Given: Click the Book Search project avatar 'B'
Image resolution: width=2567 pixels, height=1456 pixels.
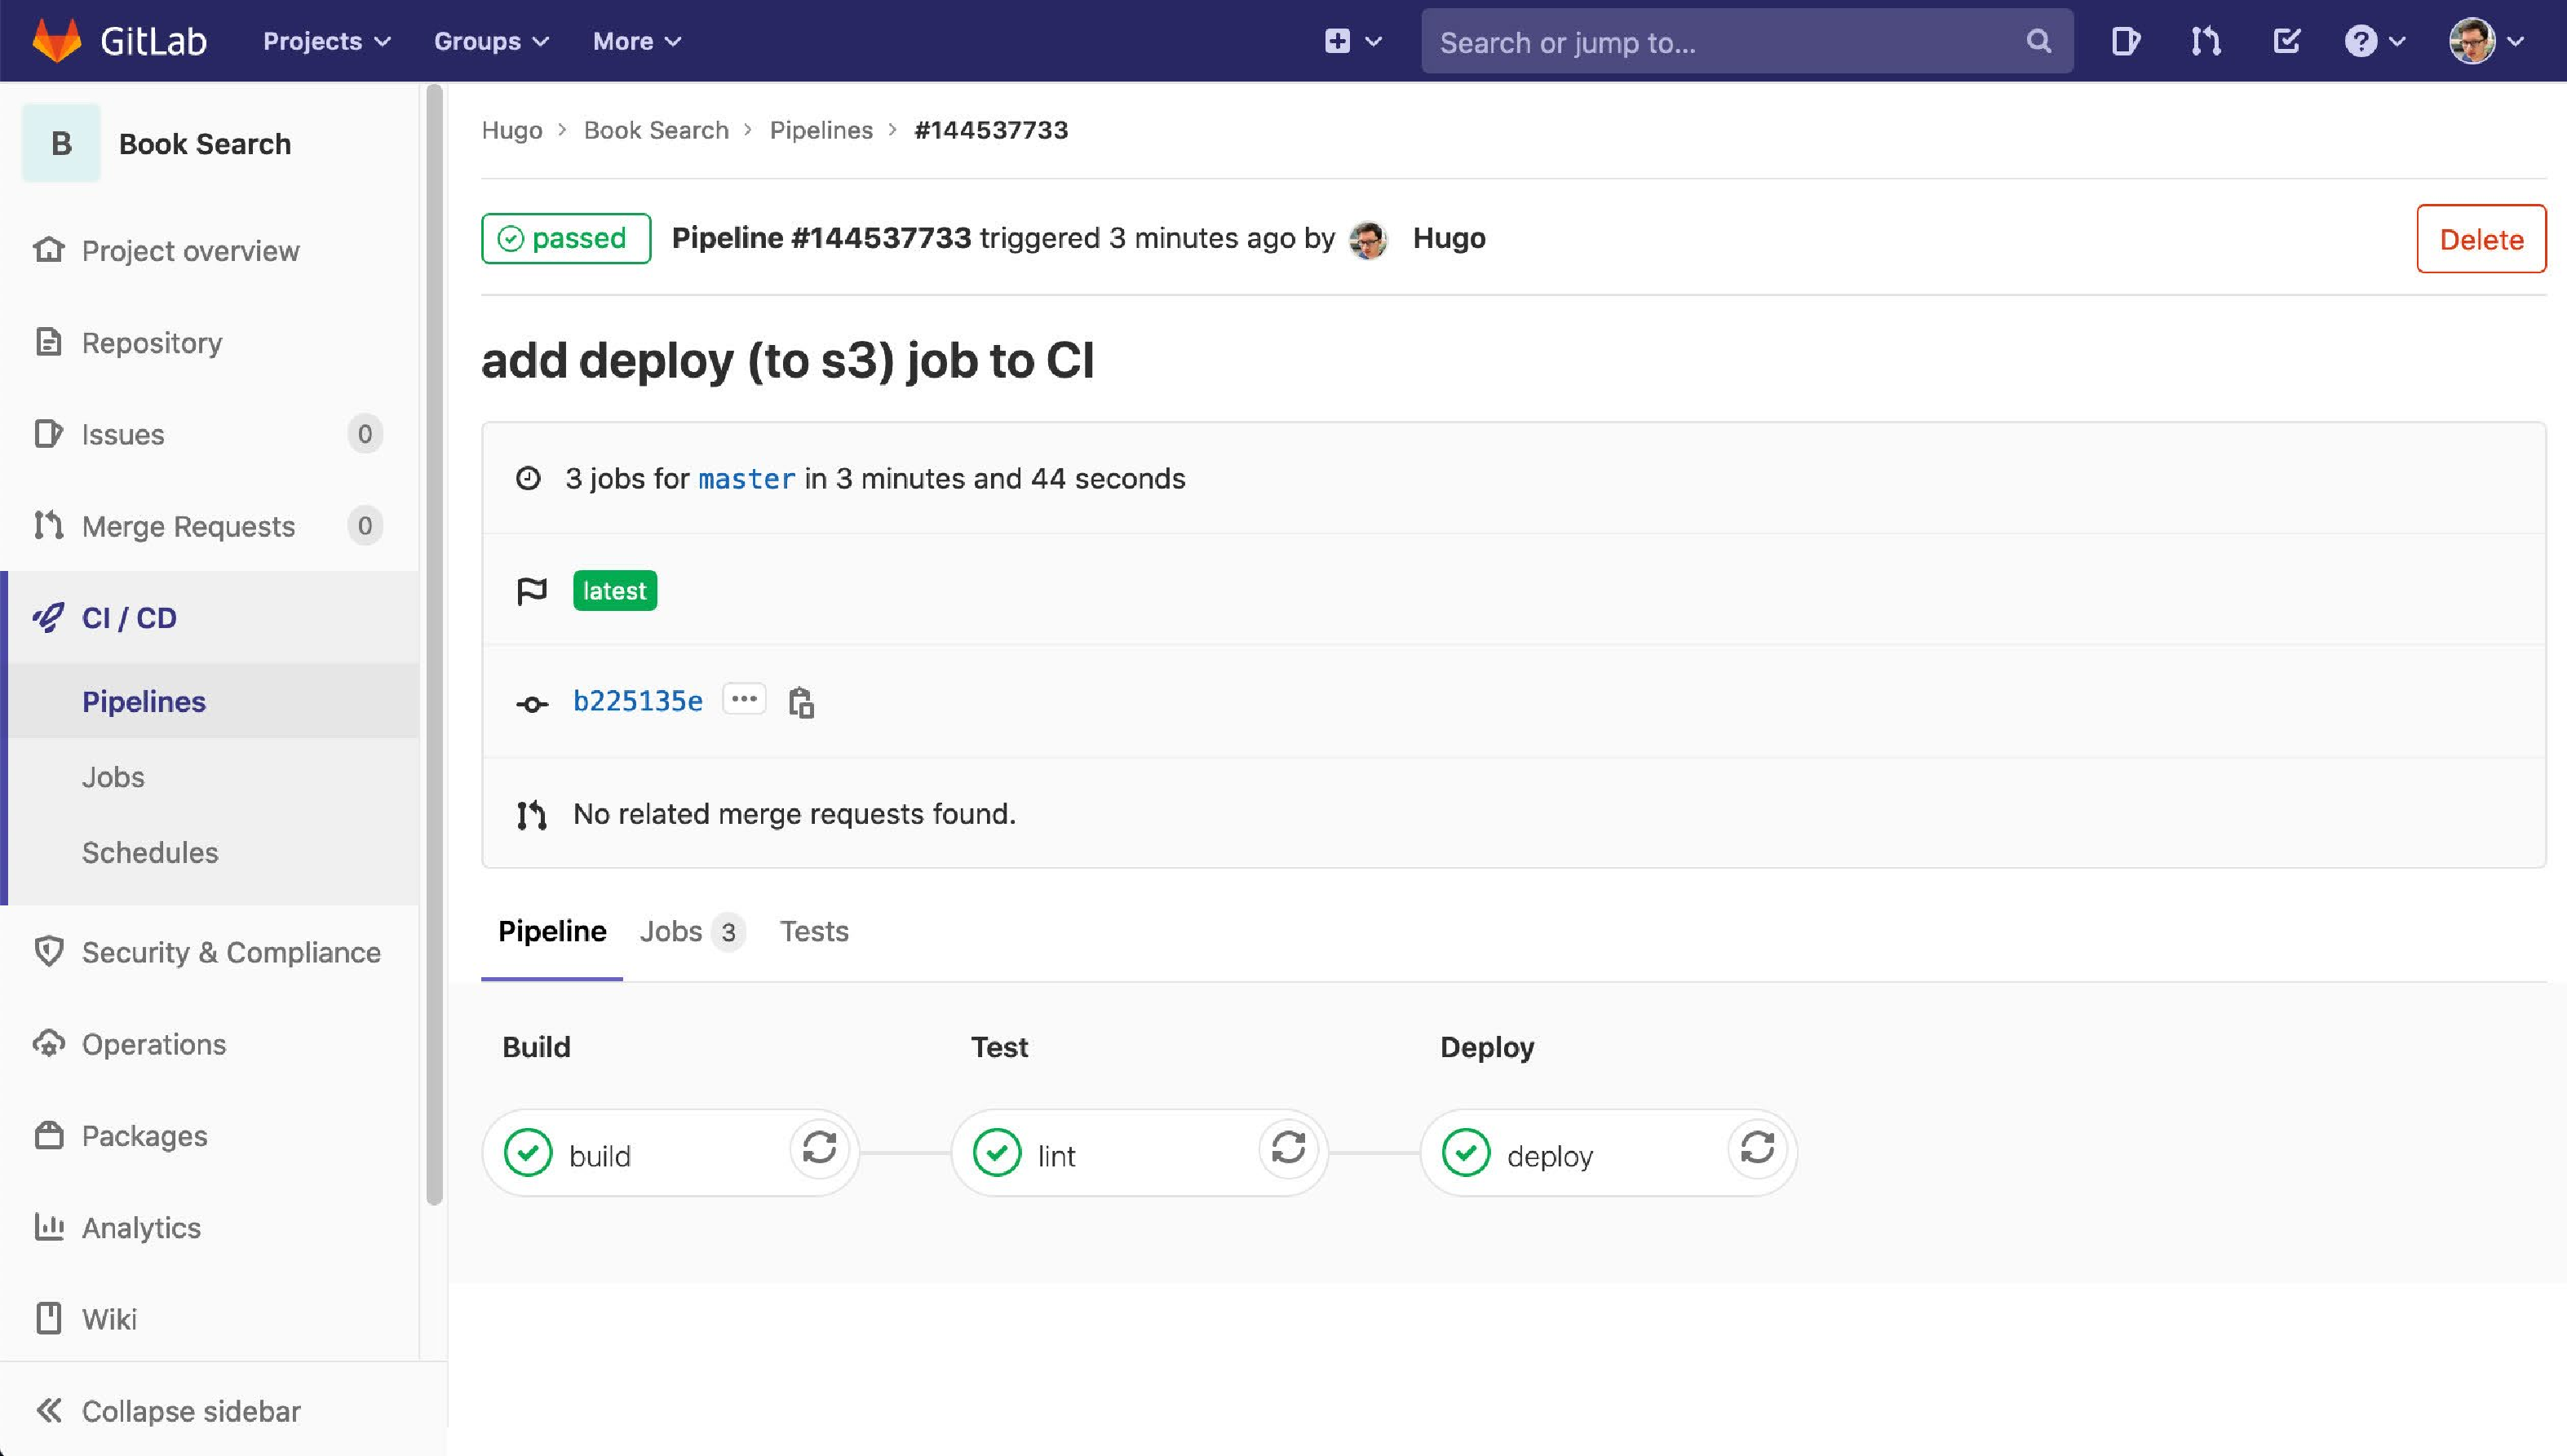Looking at the screenshot, I should pos(61,143).
